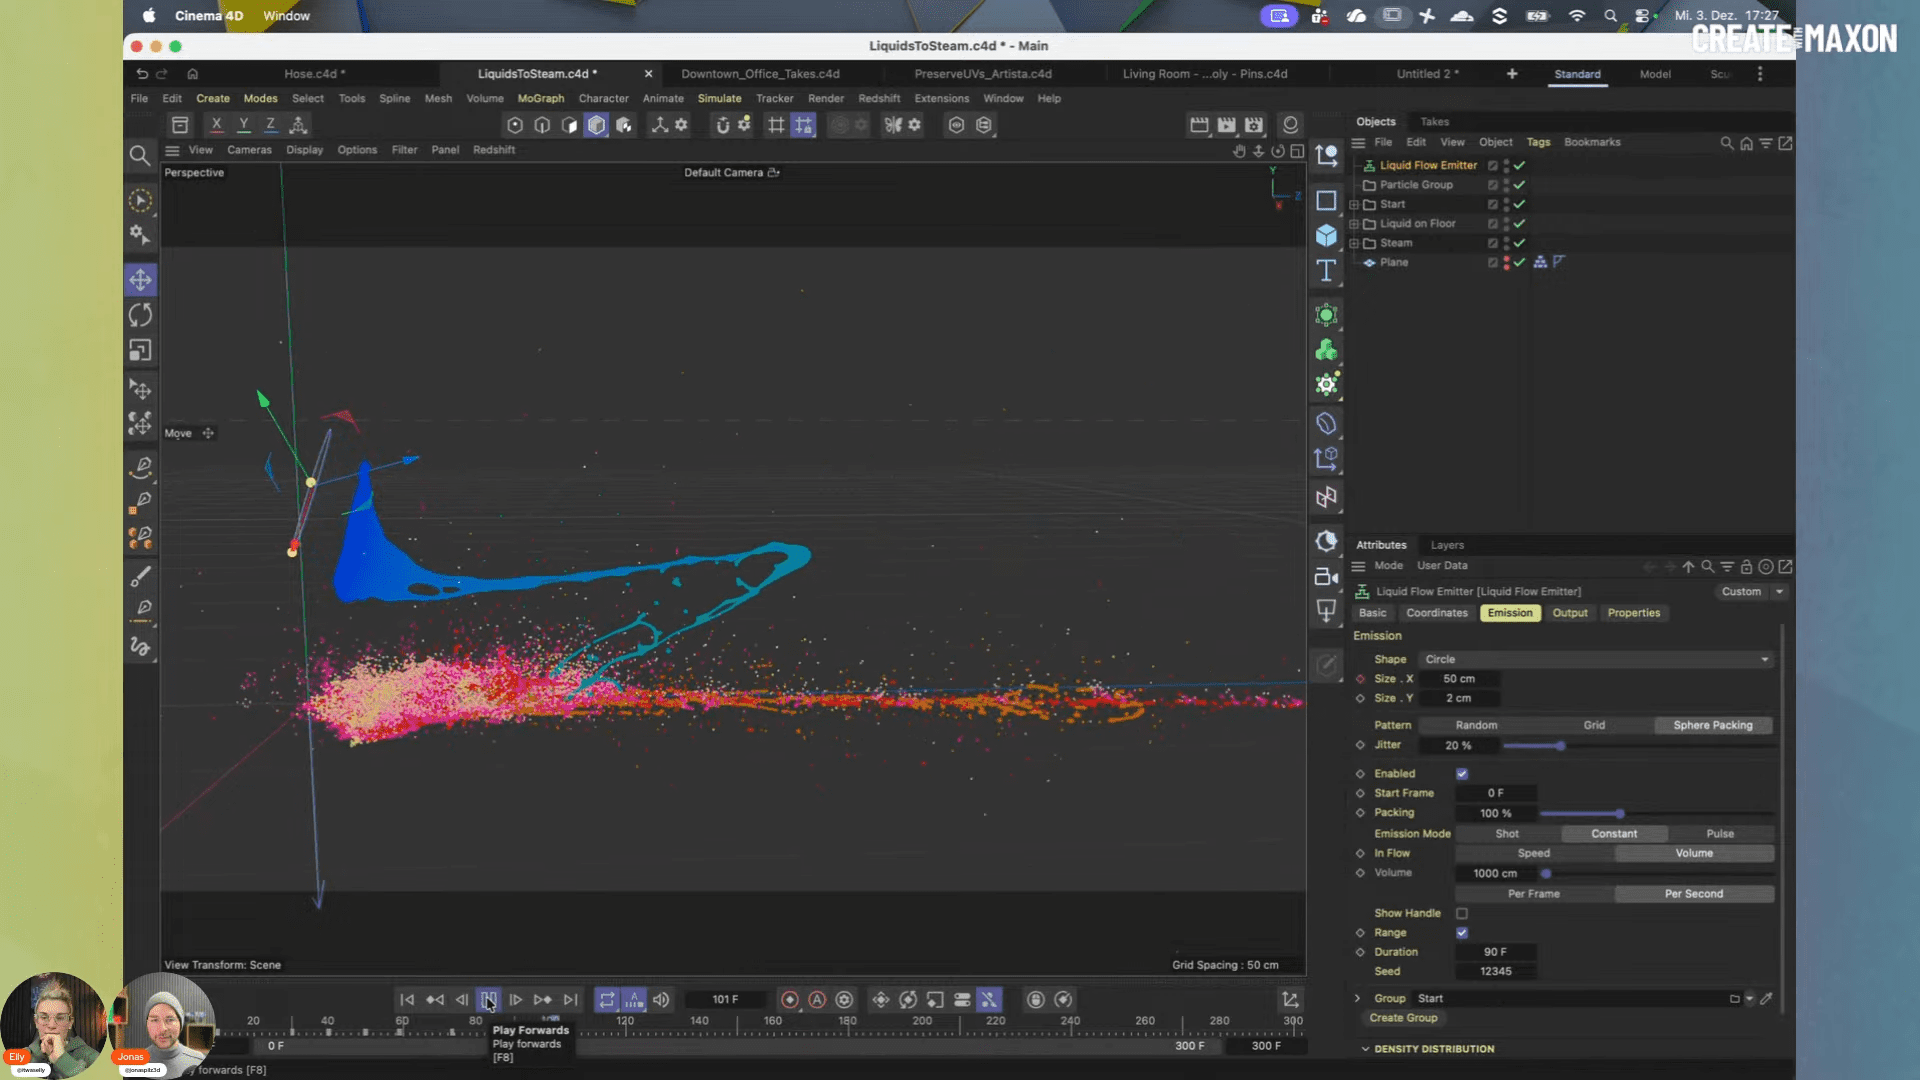The height and width of the screenshot is (1080, 1920).
Task: Select Sphere Packing pattern button
Action: point(1713,725)
